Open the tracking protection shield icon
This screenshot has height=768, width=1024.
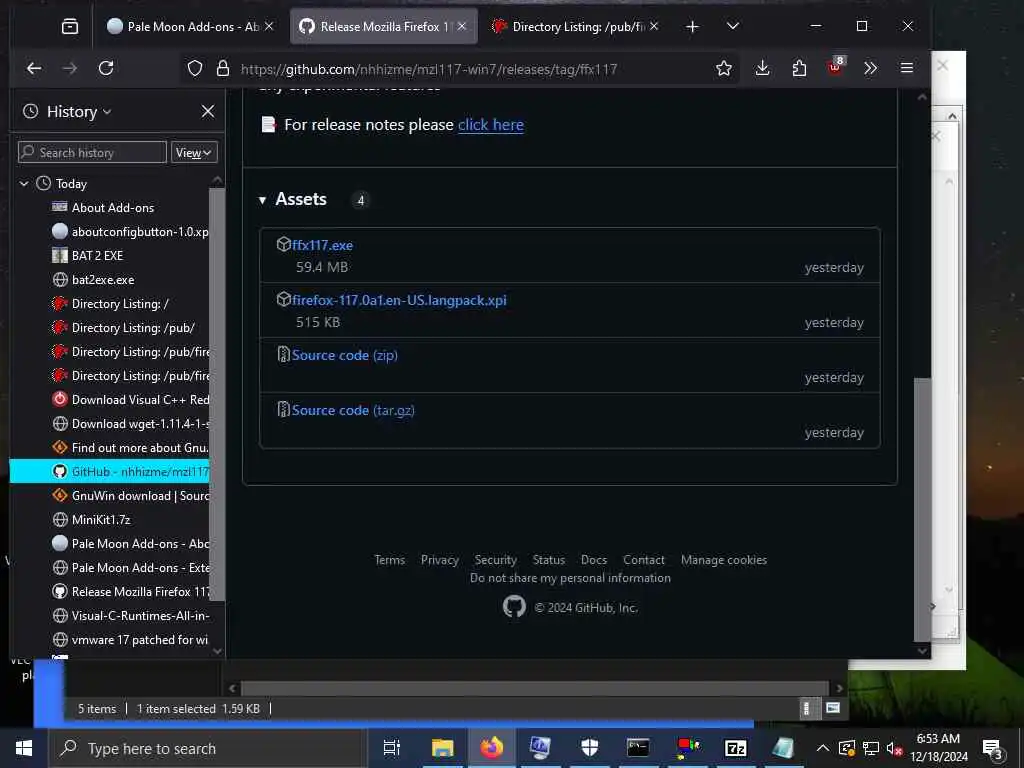pyautogui.click(x=195, y=69)
